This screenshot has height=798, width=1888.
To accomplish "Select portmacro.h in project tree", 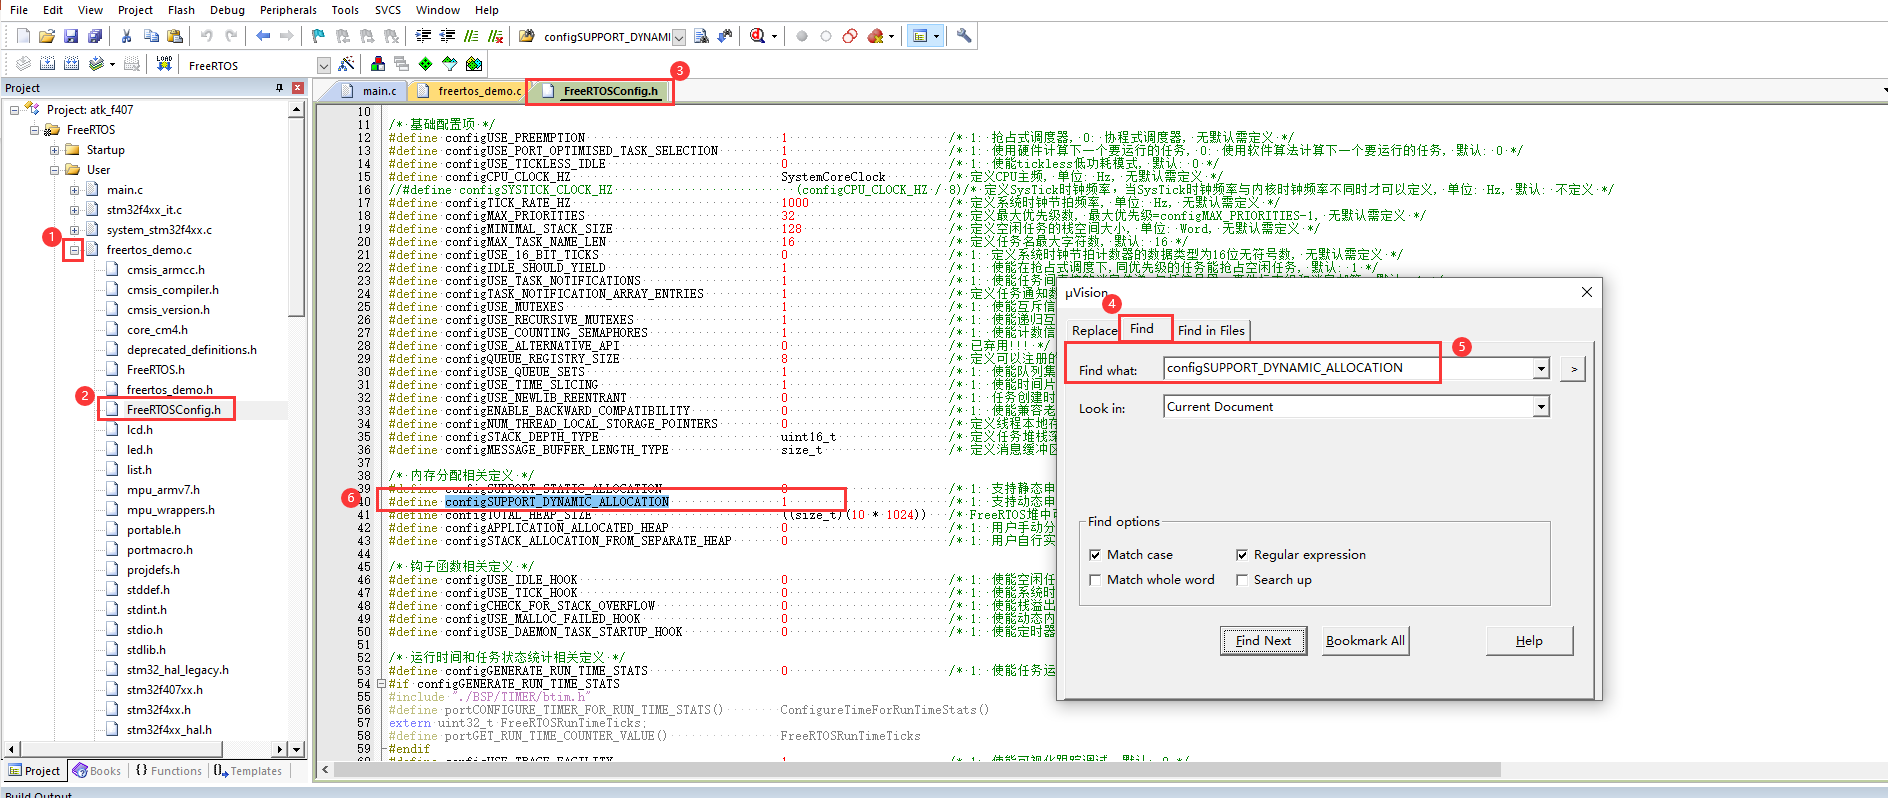I will 159,550.
